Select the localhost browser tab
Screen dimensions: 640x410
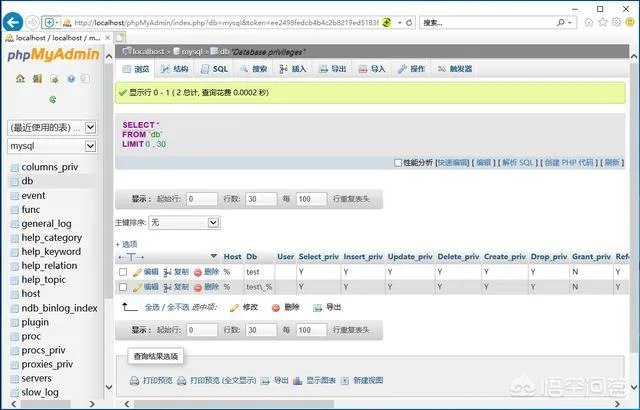click(57, 38)
